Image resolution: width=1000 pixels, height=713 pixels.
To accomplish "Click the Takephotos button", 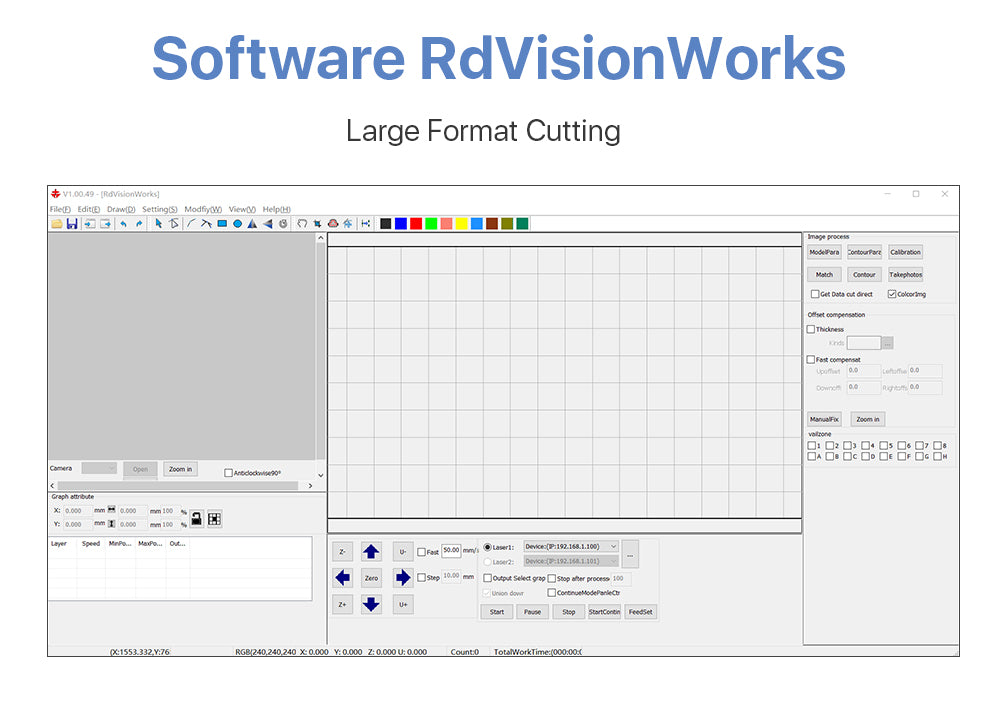I will pyautogui.click(x=905, y=274).
